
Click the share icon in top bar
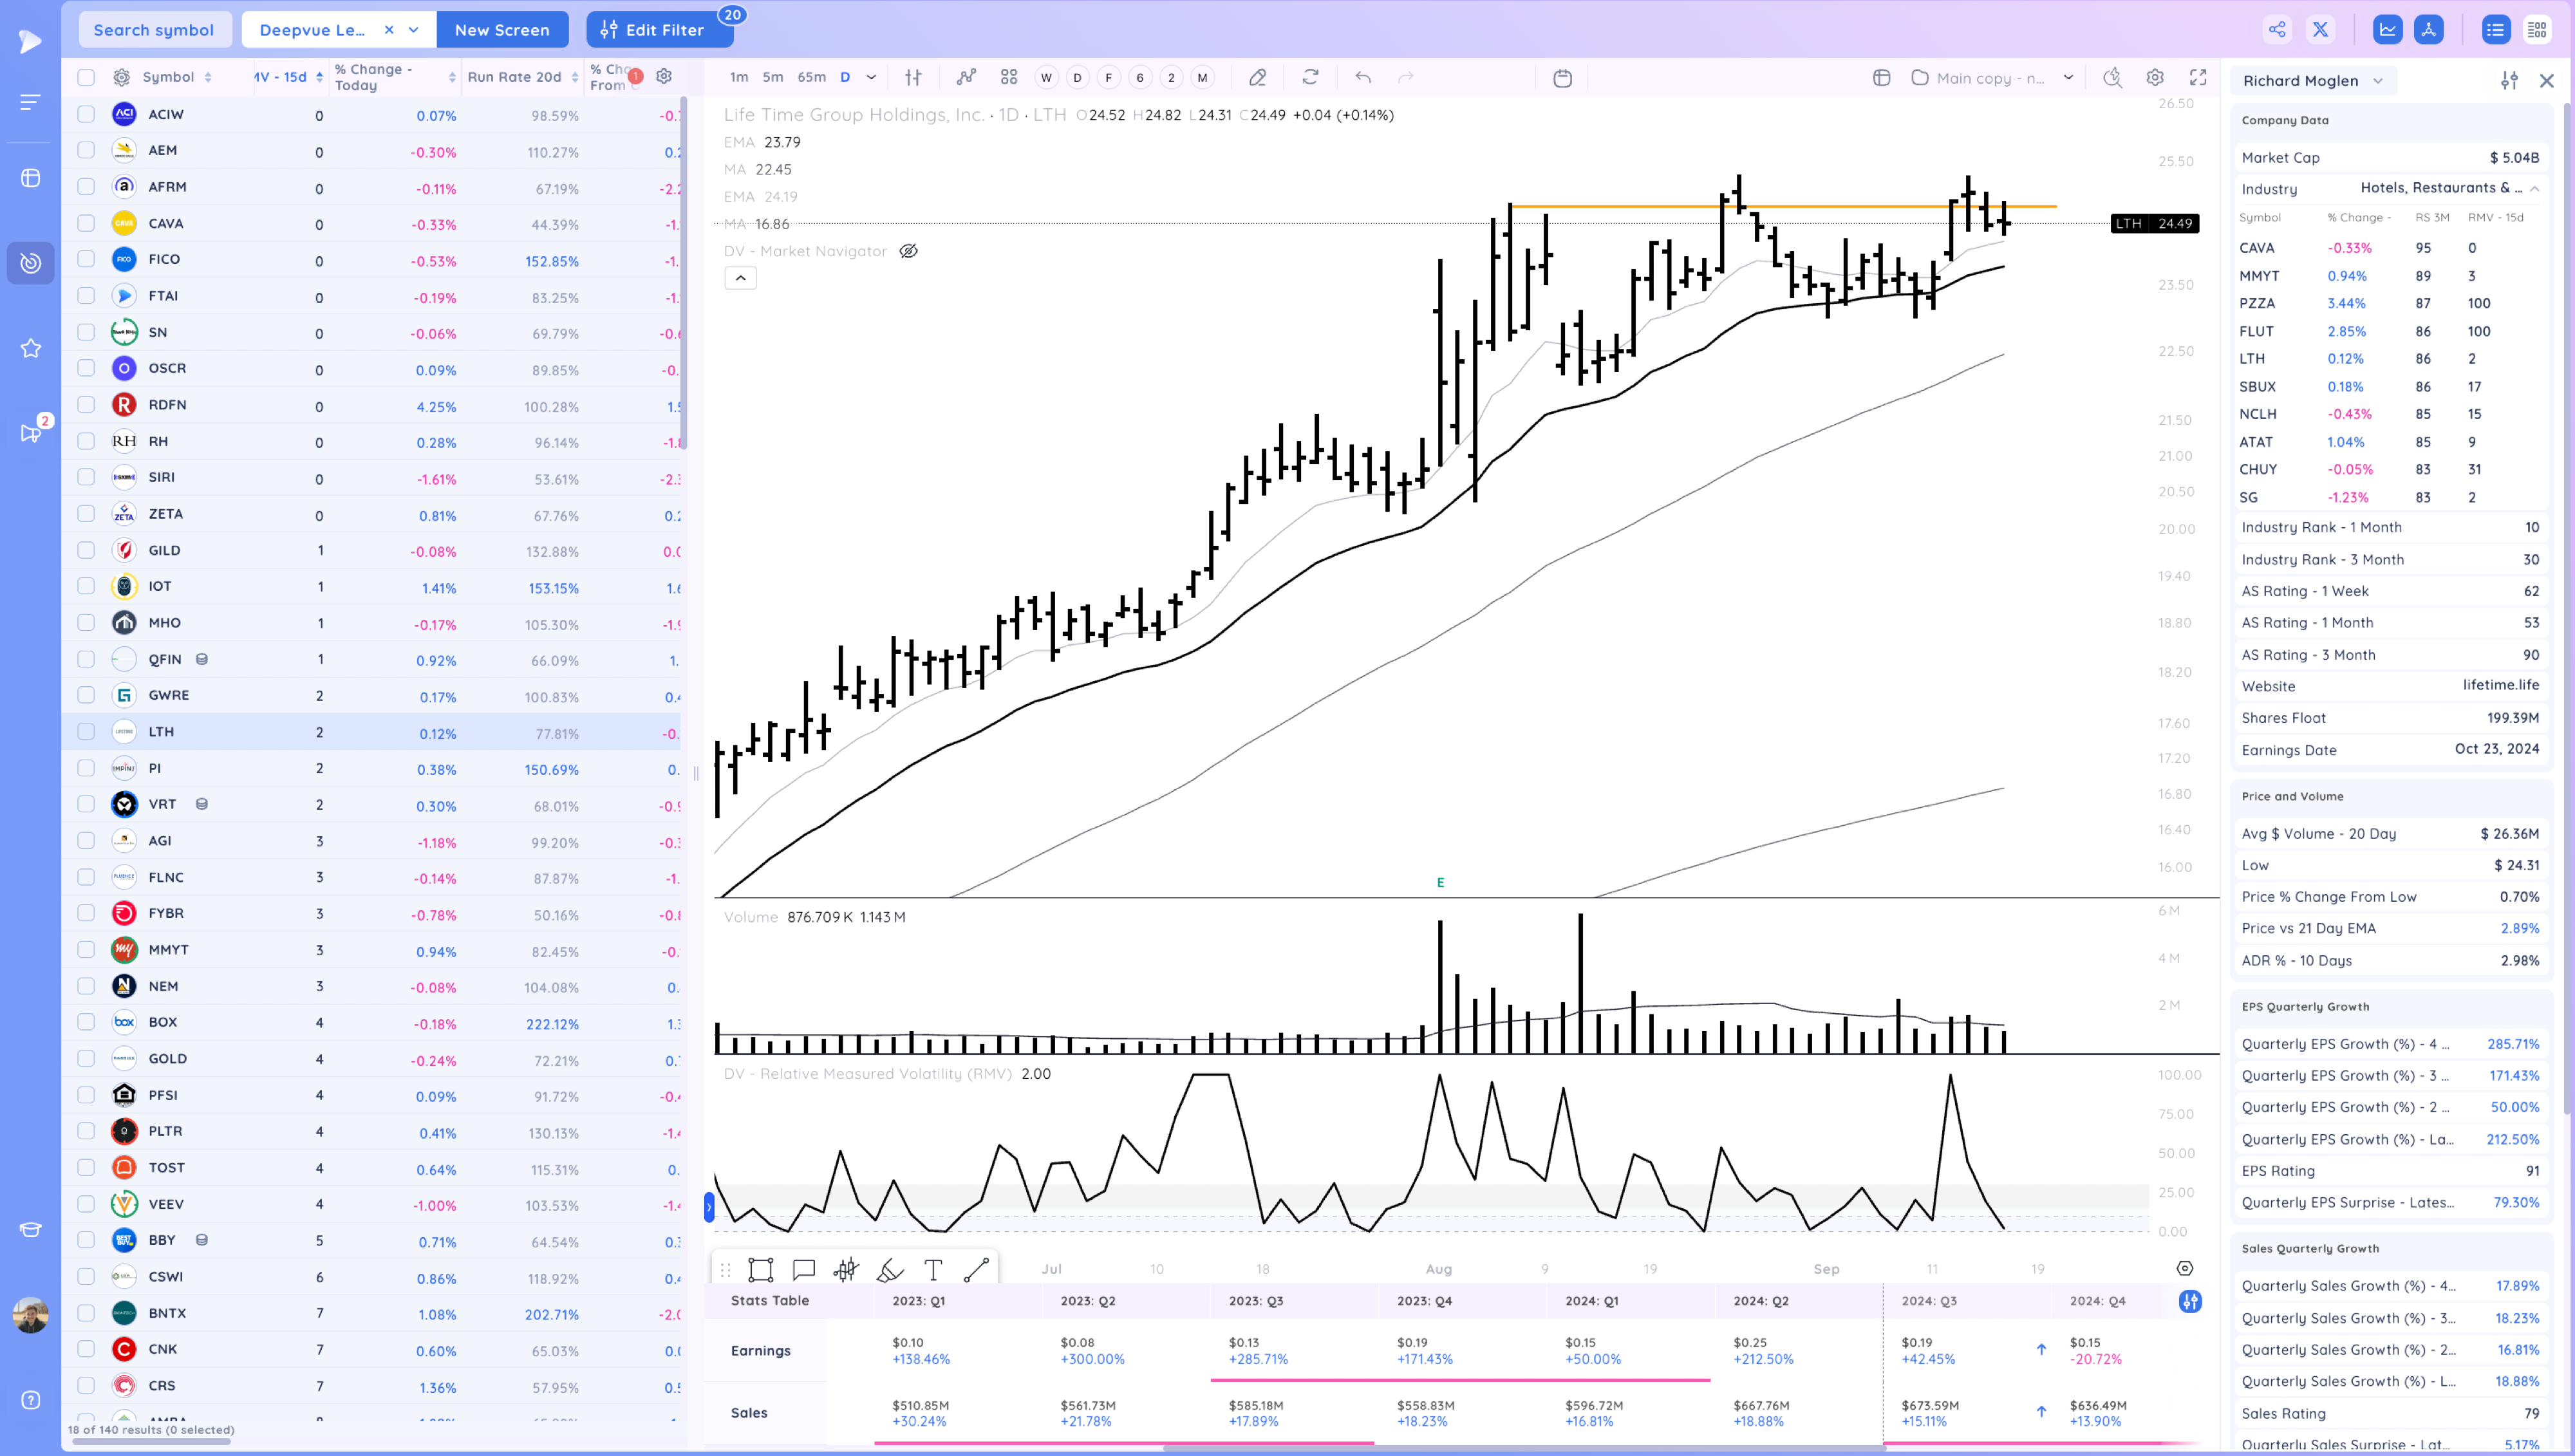pos(2277,29)
